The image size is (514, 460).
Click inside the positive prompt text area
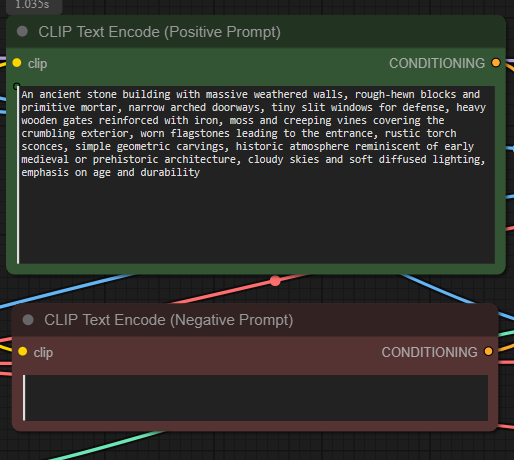(x=256, y=175)
